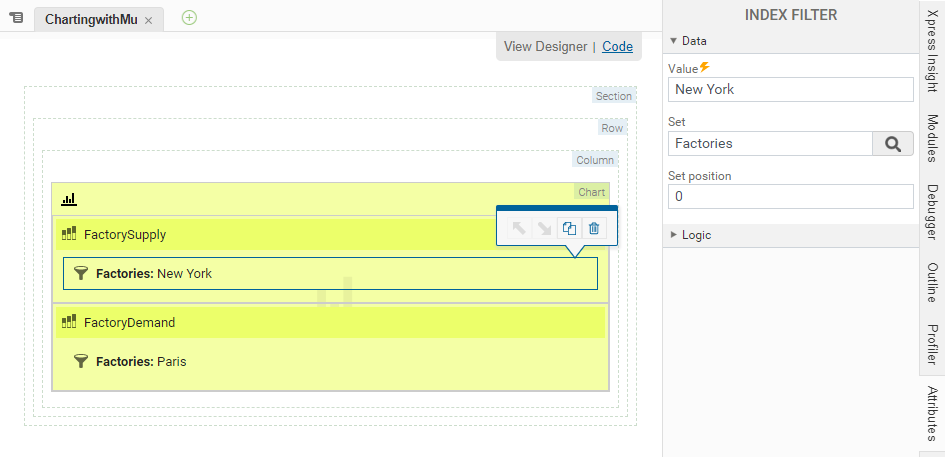Click the Set position field
Viewport: 945px width, 457px height.
click(790, 197)
